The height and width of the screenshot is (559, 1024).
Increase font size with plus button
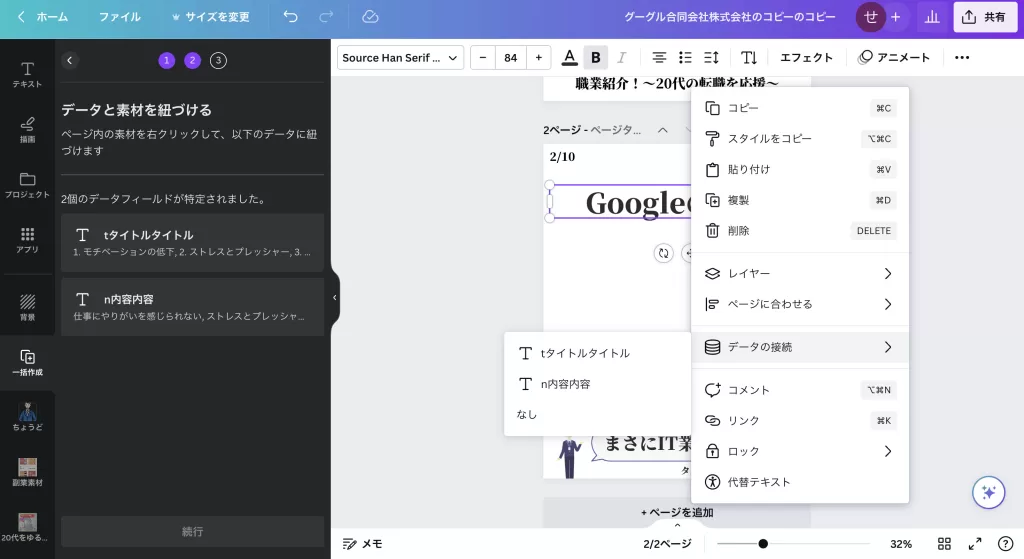pyautogui.click(x=539, y=57)
